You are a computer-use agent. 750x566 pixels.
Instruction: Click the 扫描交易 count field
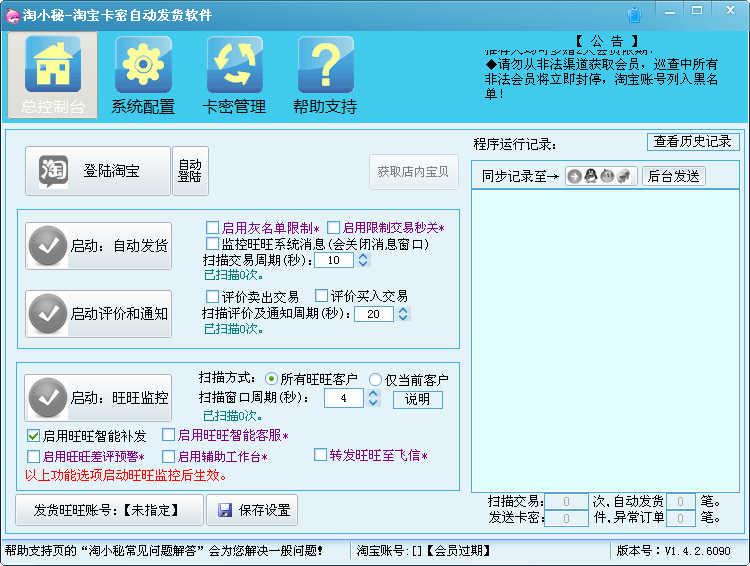click(566, 501)
